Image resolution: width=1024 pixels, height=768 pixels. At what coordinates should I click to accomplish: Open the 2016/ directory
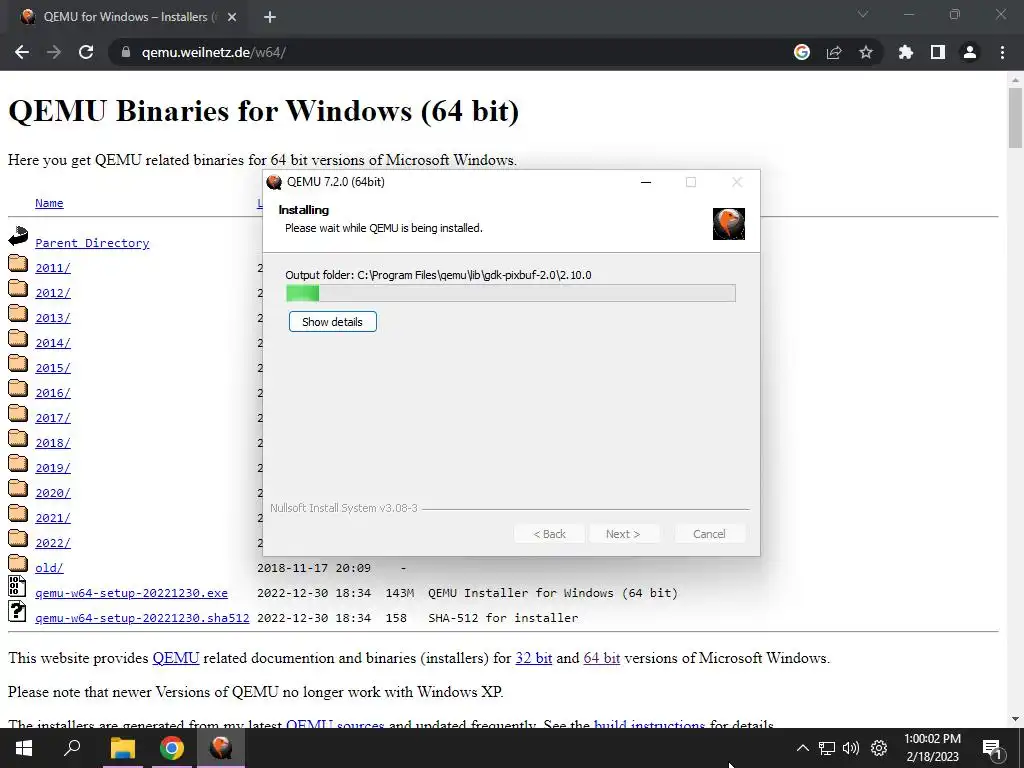pos(53,393)
